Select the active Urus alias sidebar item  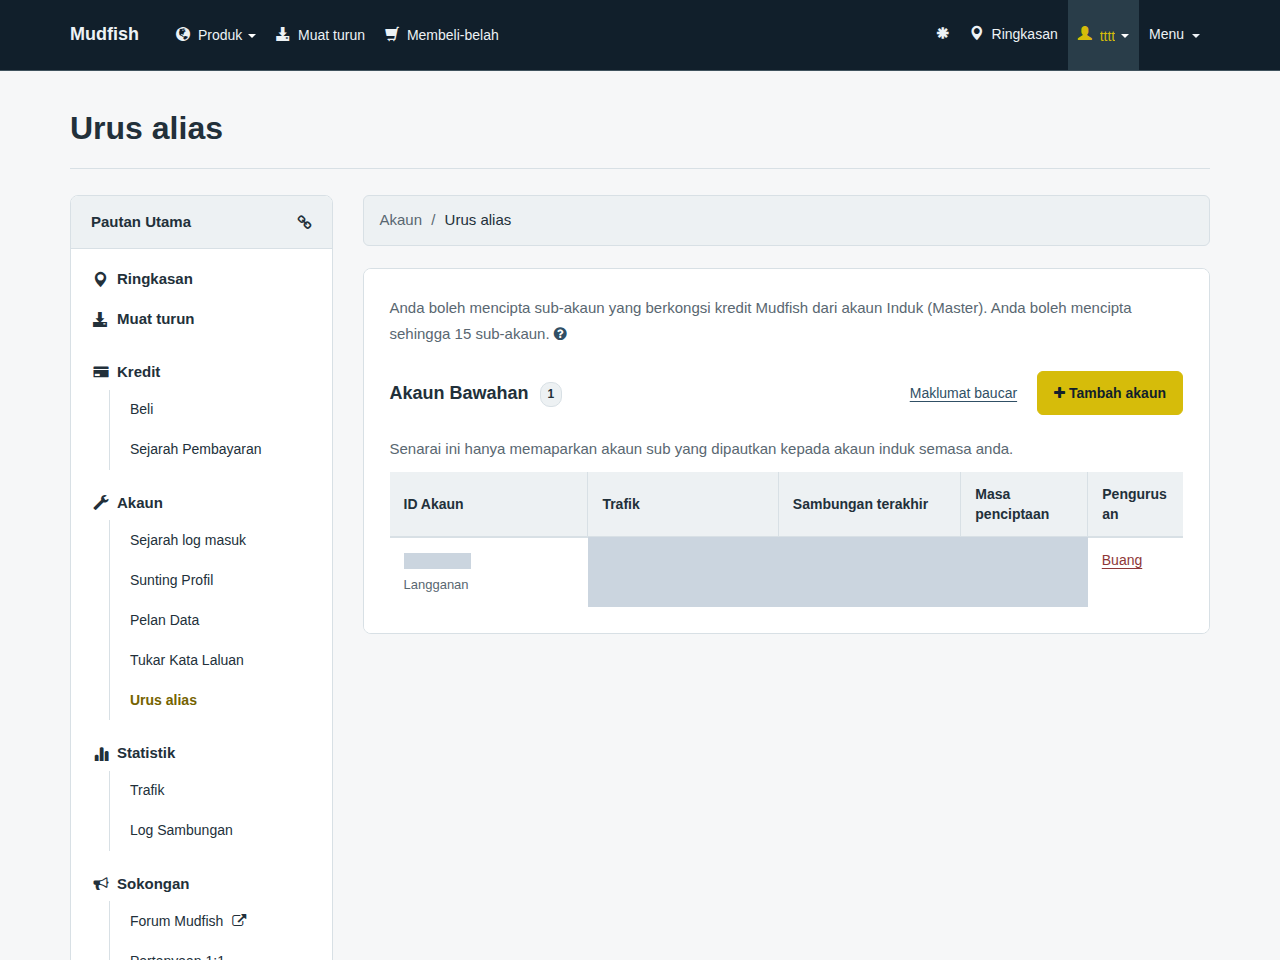[163, 700]
